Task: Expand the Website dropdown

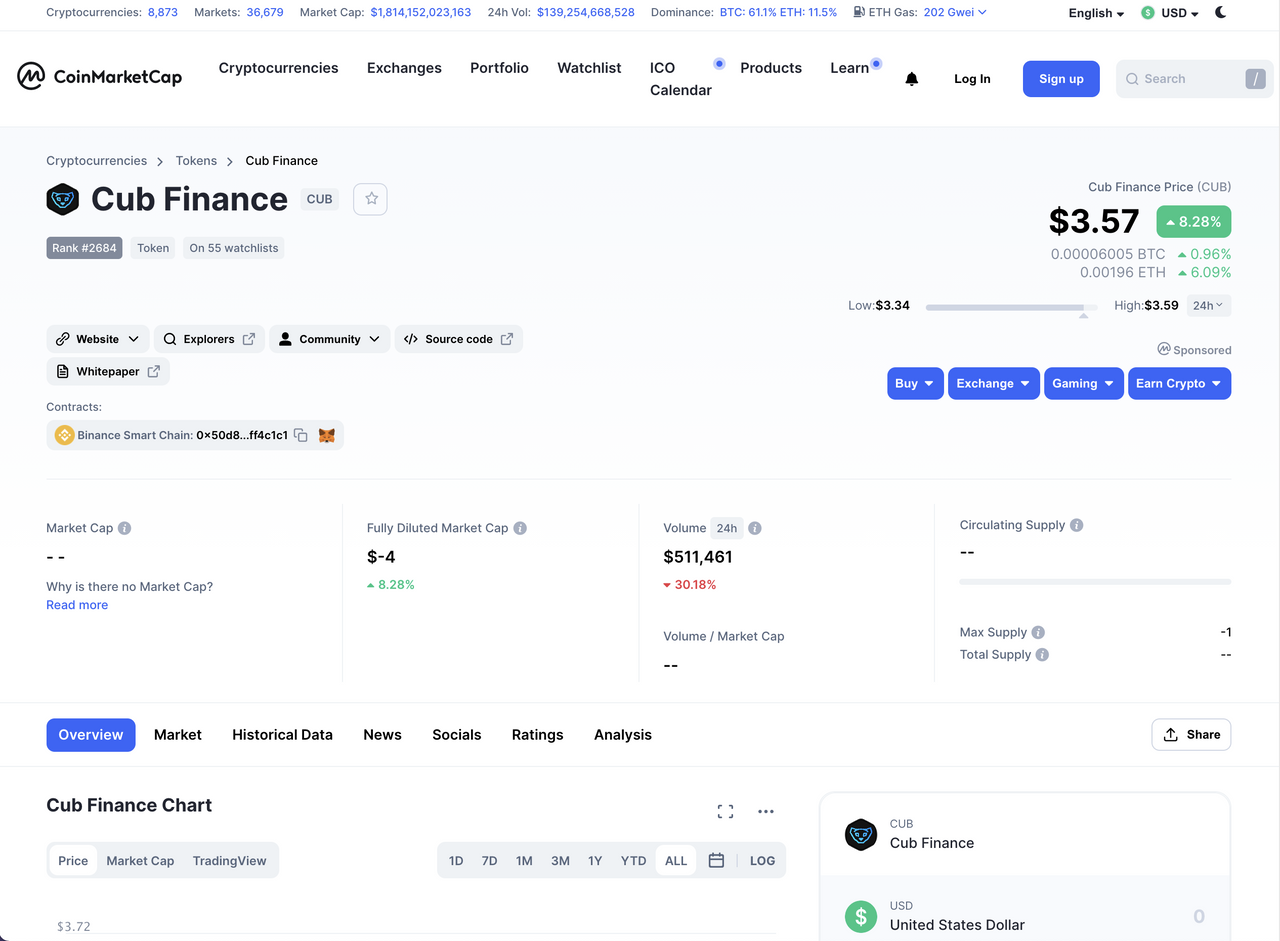Action: [98, 339]
